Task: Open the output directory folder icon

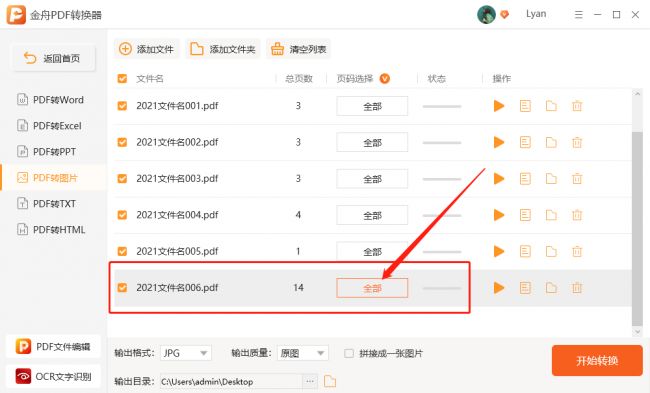Action: tap(330, 381)
